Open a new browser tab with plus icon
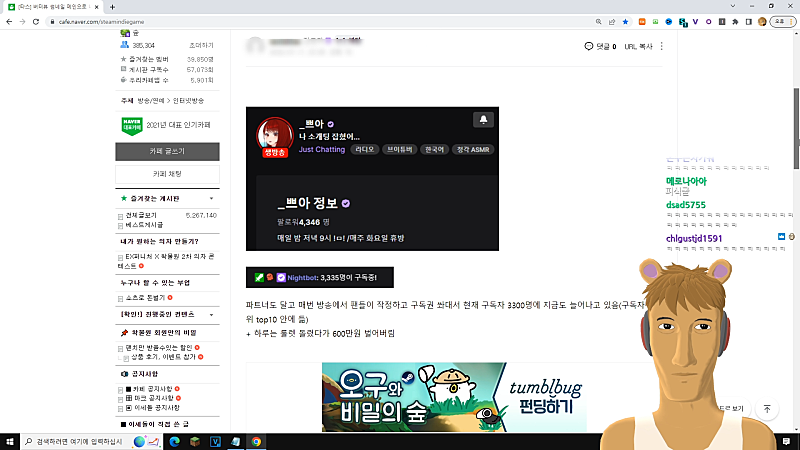This screenshot has width=800, height=450. point(112,7)
